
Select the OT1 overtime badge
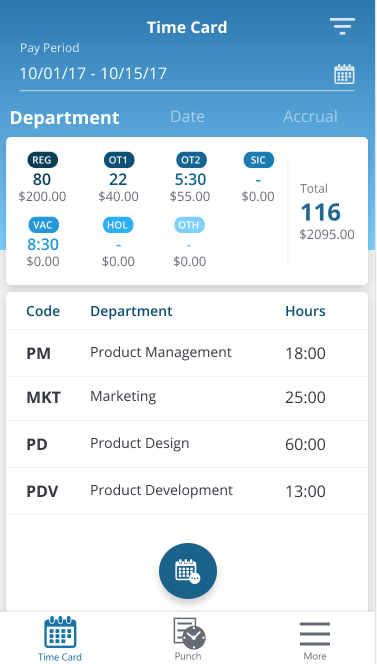tap(118, 160)
